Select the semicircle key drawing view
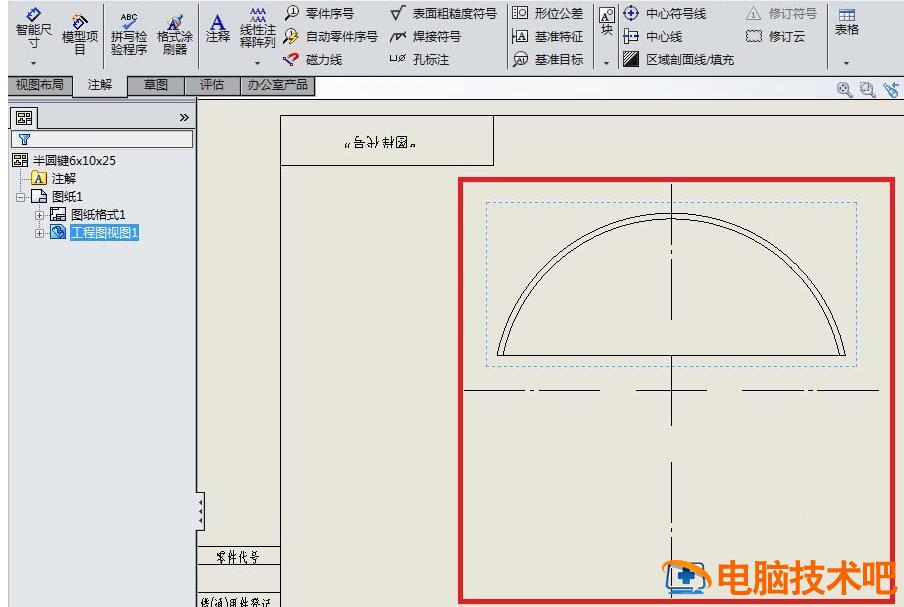The image size is (904, 607). click(x=671, y=284)
